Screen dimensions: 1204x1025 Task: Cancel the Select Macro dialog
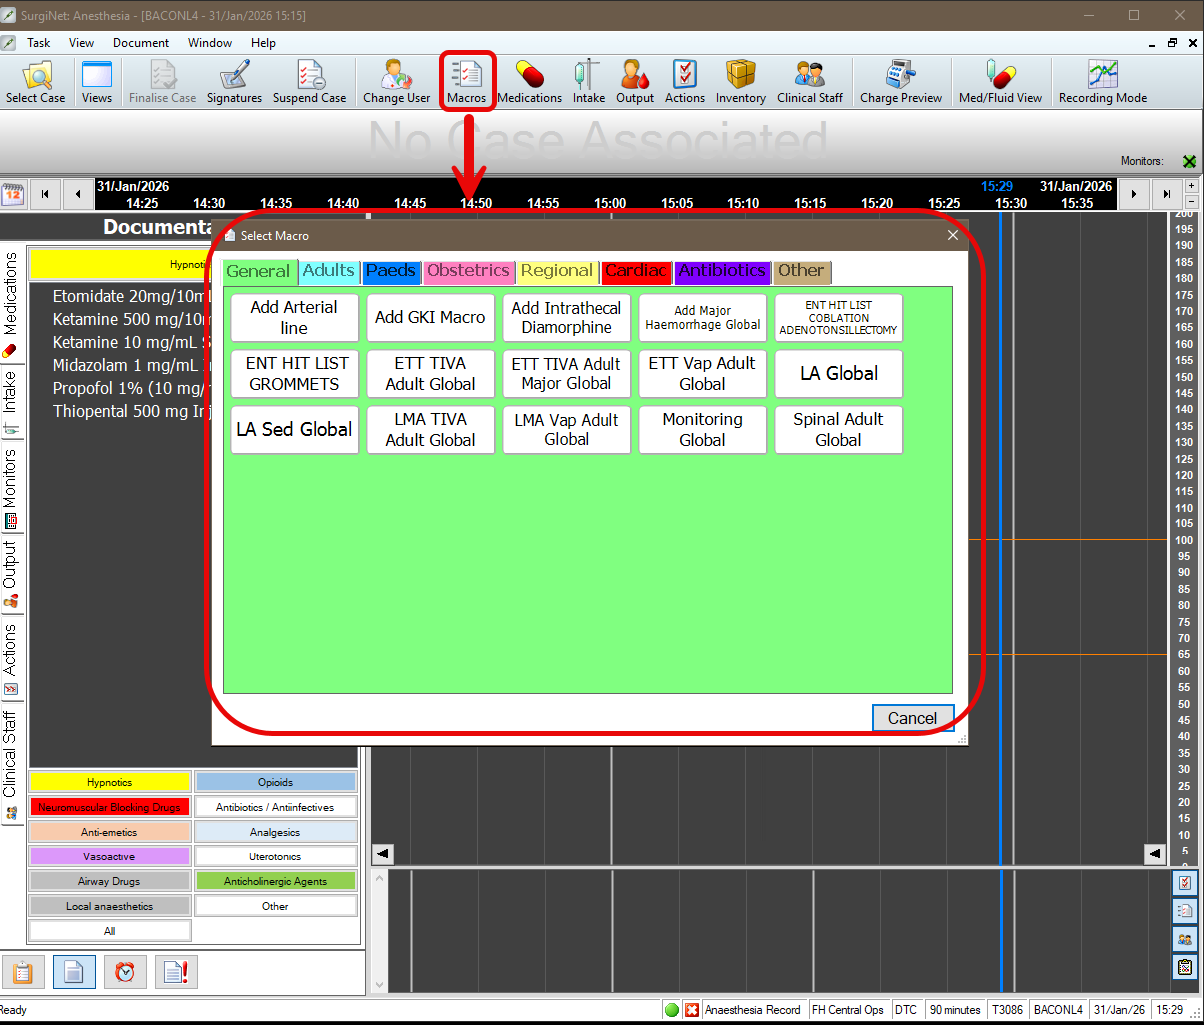click(x=912, y=718)
